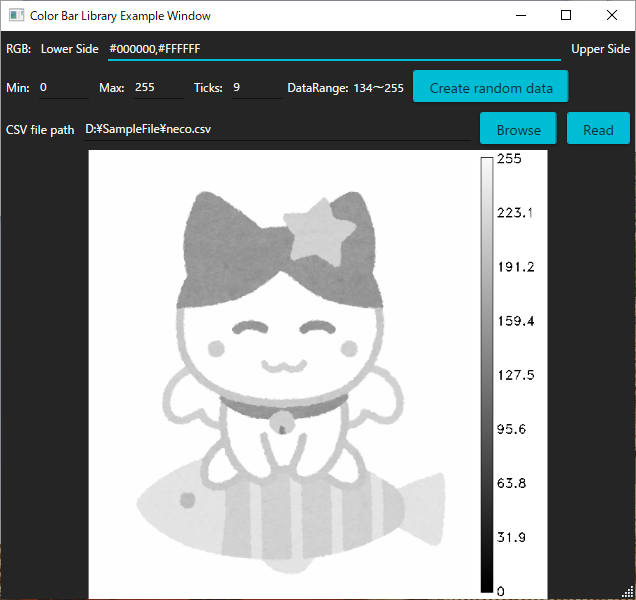
Task: Click the DataRange 134～255 label
Action: (345, 88)
